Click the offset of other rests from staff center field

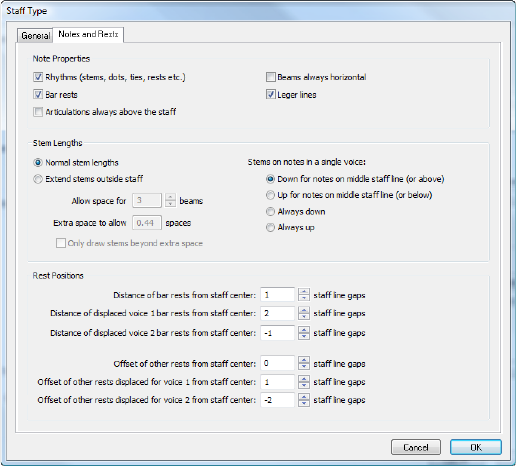click(x=277, y=363)
